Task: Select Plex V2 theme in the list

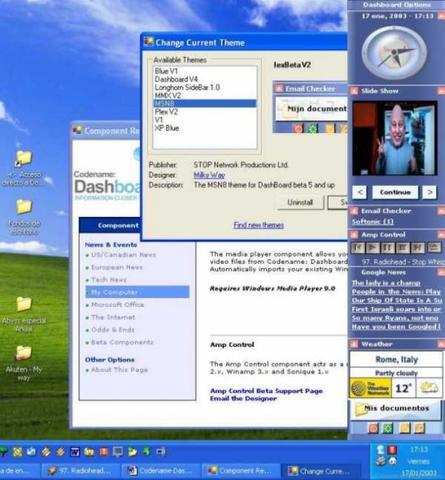Action: 204,112
